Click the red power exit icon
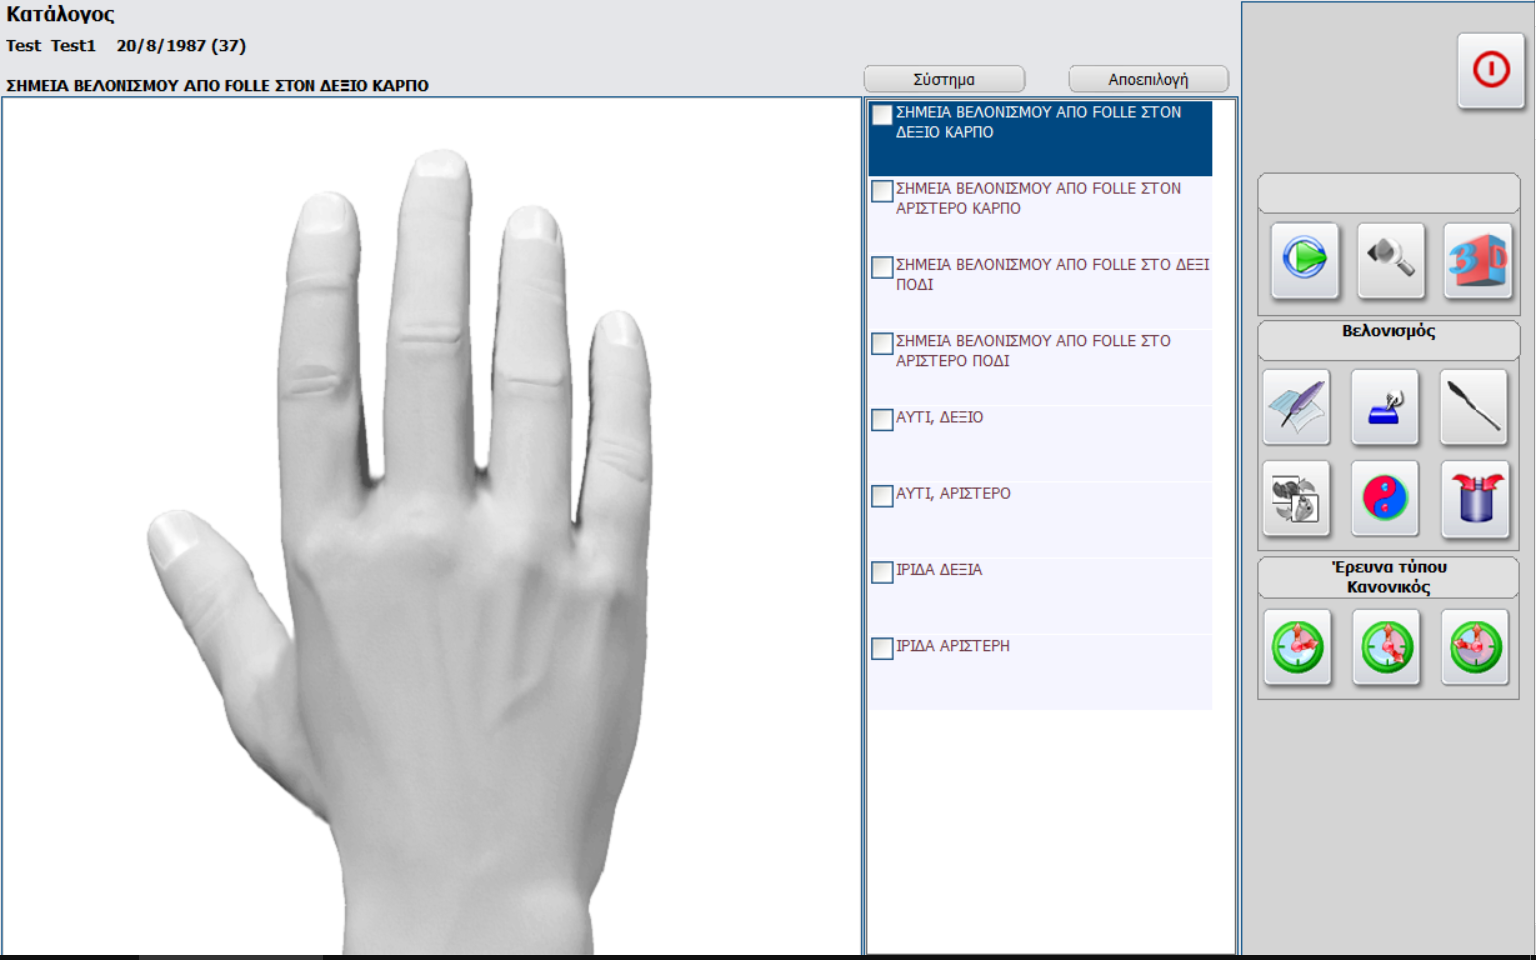1536x960 pixels. click(x=1490, y=70)
